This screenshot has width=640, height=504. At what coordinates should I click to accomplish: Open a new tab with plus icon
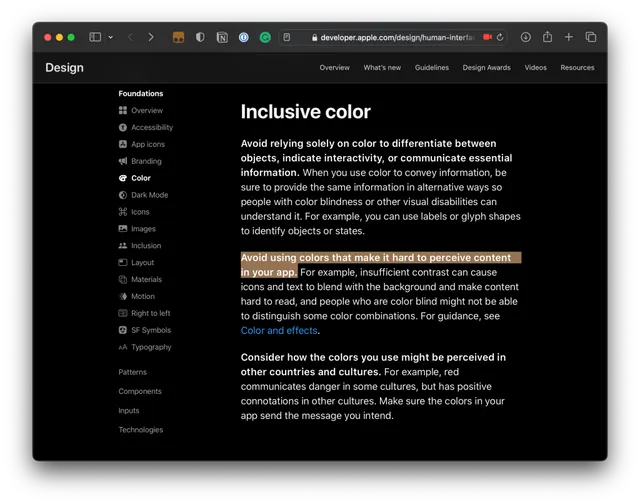point(569,37)
